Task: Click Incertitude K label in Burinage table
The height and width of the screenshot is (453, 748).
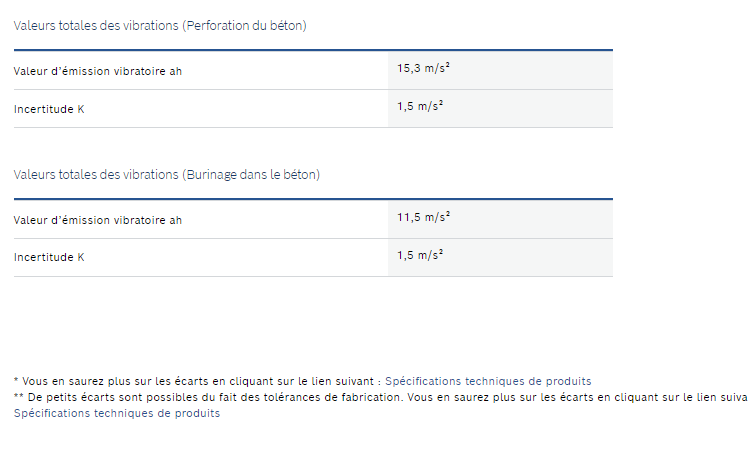Action: 49,257
